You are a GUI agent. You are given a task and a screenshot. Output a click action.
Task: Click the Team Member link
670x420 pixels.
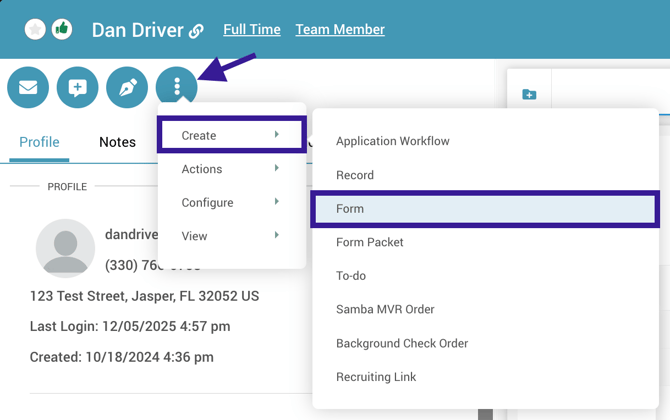point(340,30)
